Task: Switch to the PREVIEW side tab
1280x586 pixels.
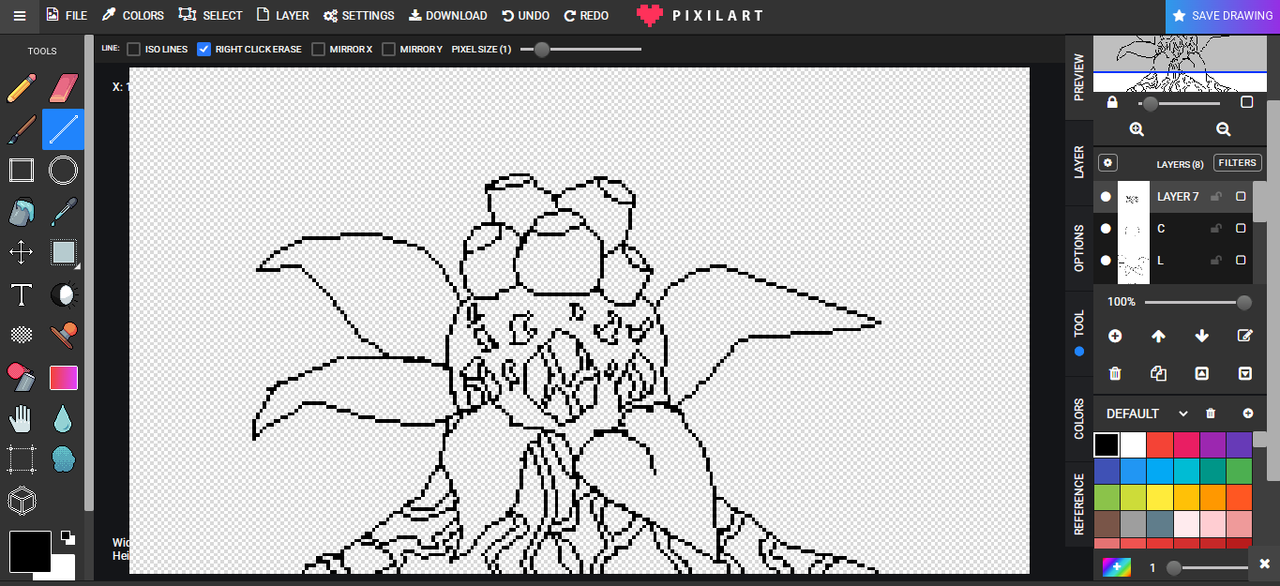Action: [x=1079, y=77]
